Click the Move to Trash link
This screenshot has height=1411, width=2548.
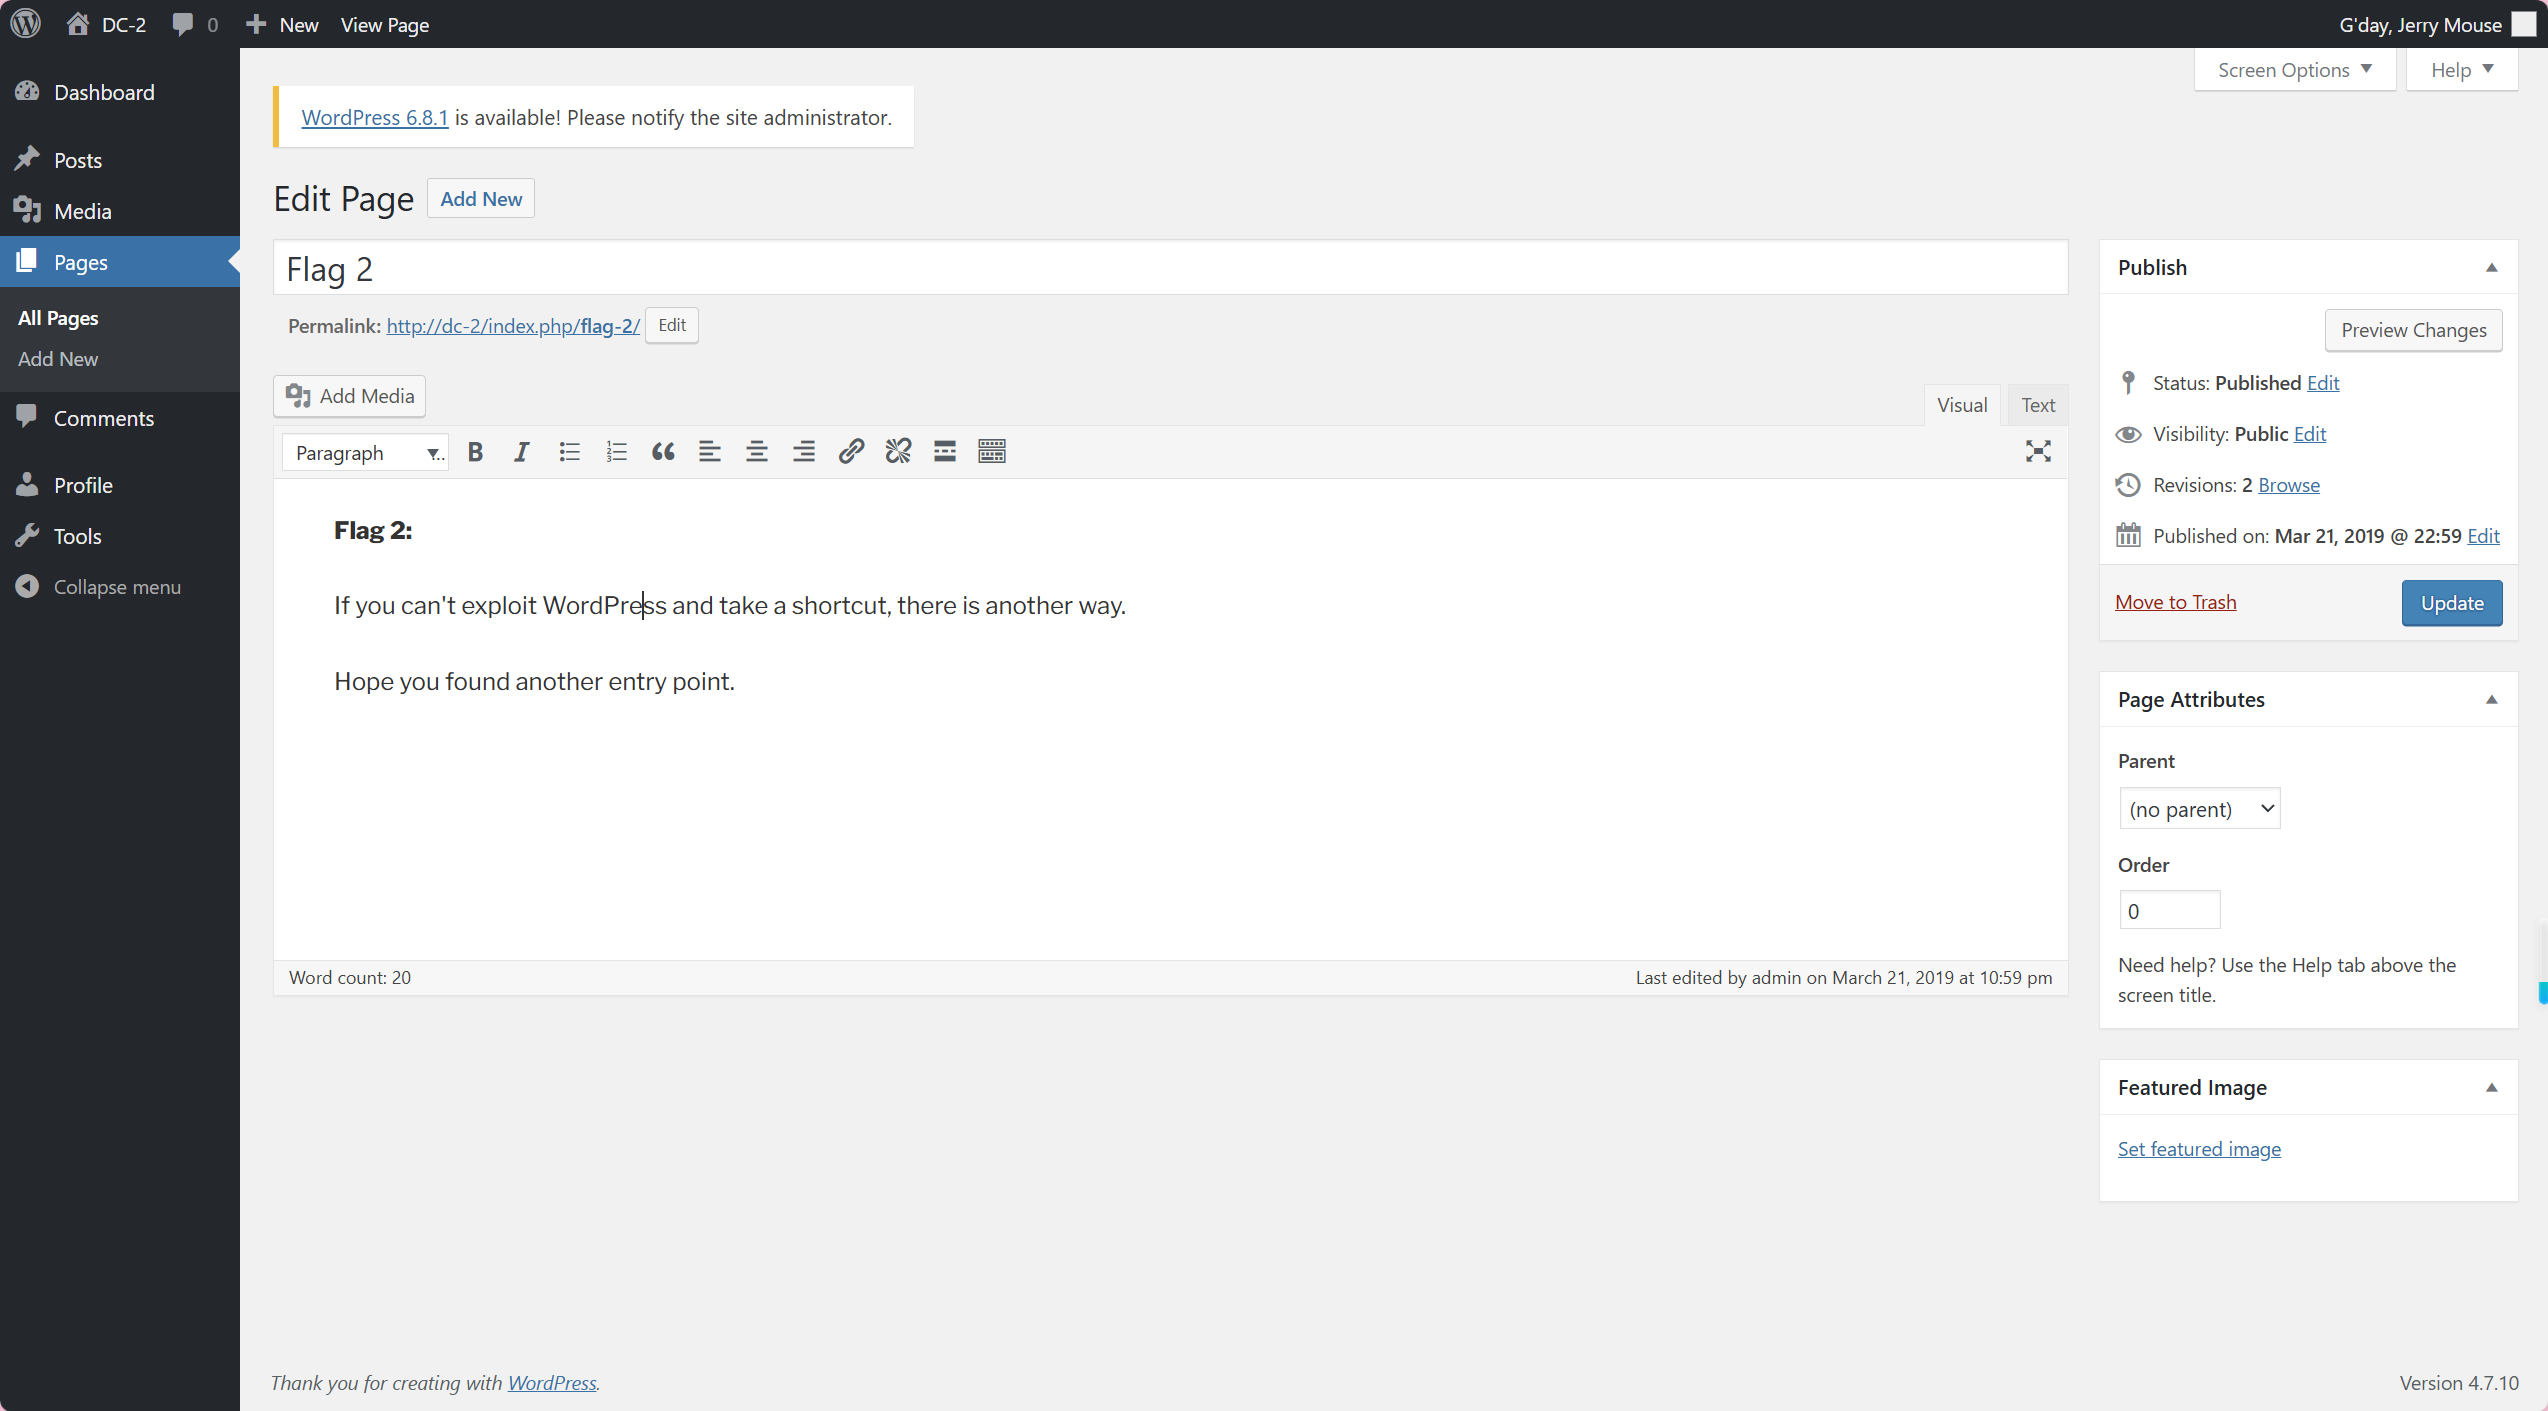click(2175, 602)
